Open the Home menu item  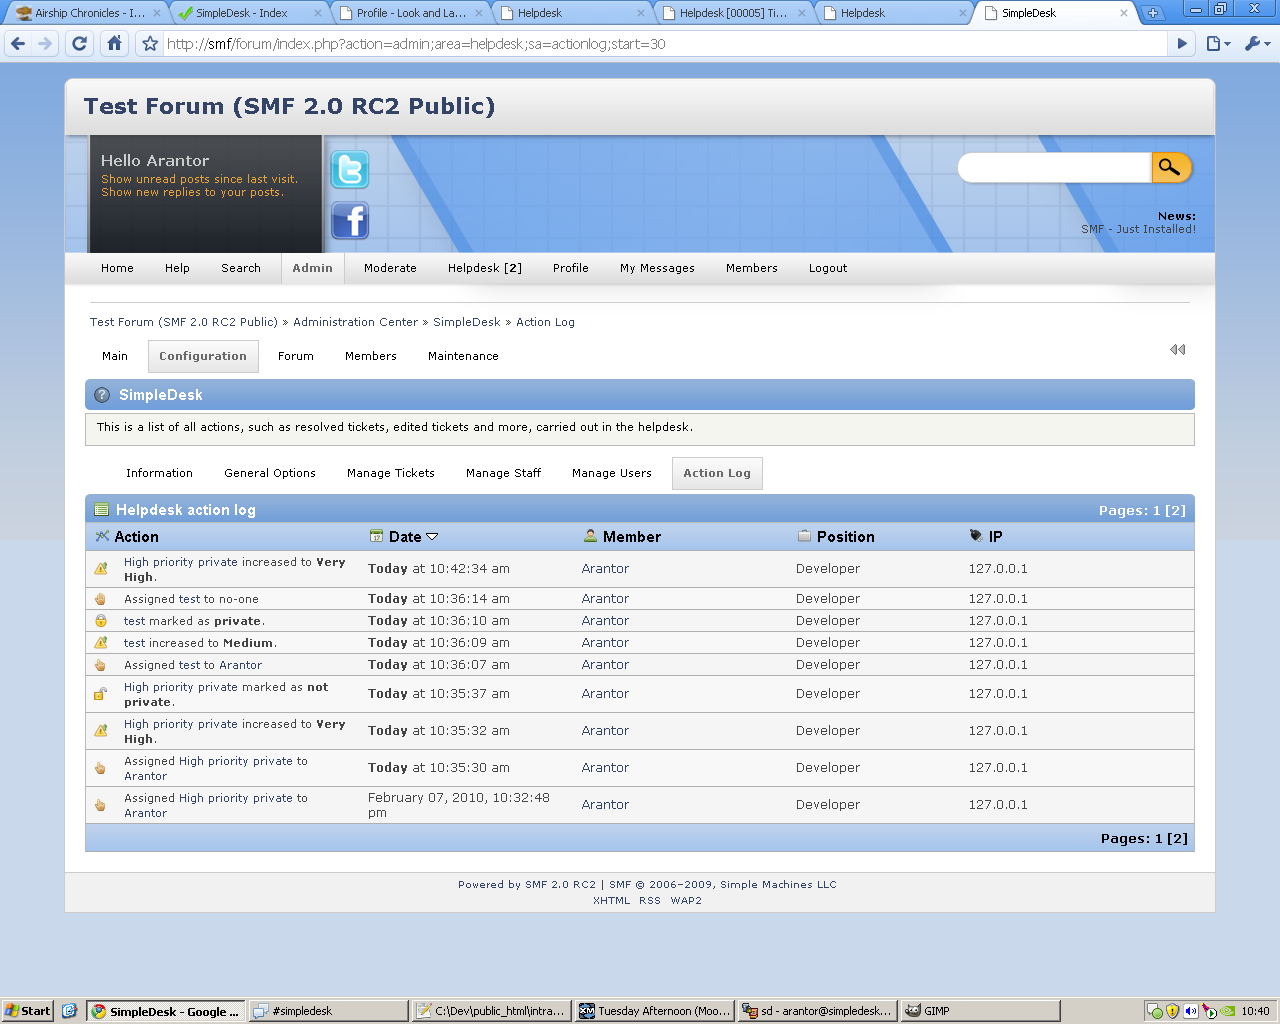tap(117, 268)
